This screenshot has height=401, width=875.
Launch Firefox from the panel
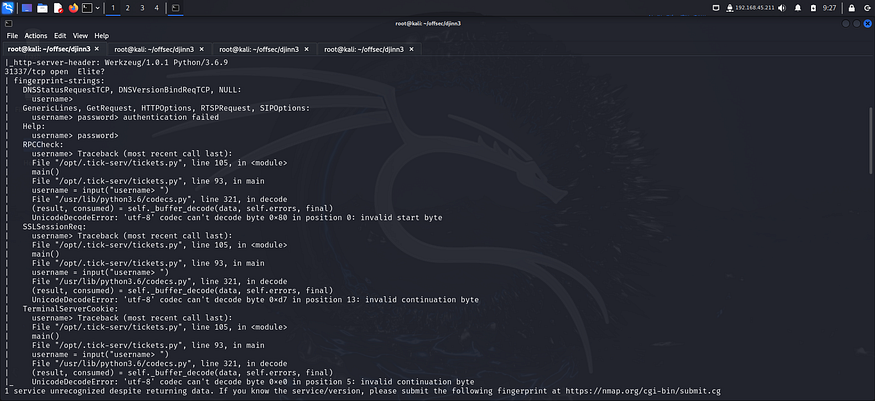point(73,8)
